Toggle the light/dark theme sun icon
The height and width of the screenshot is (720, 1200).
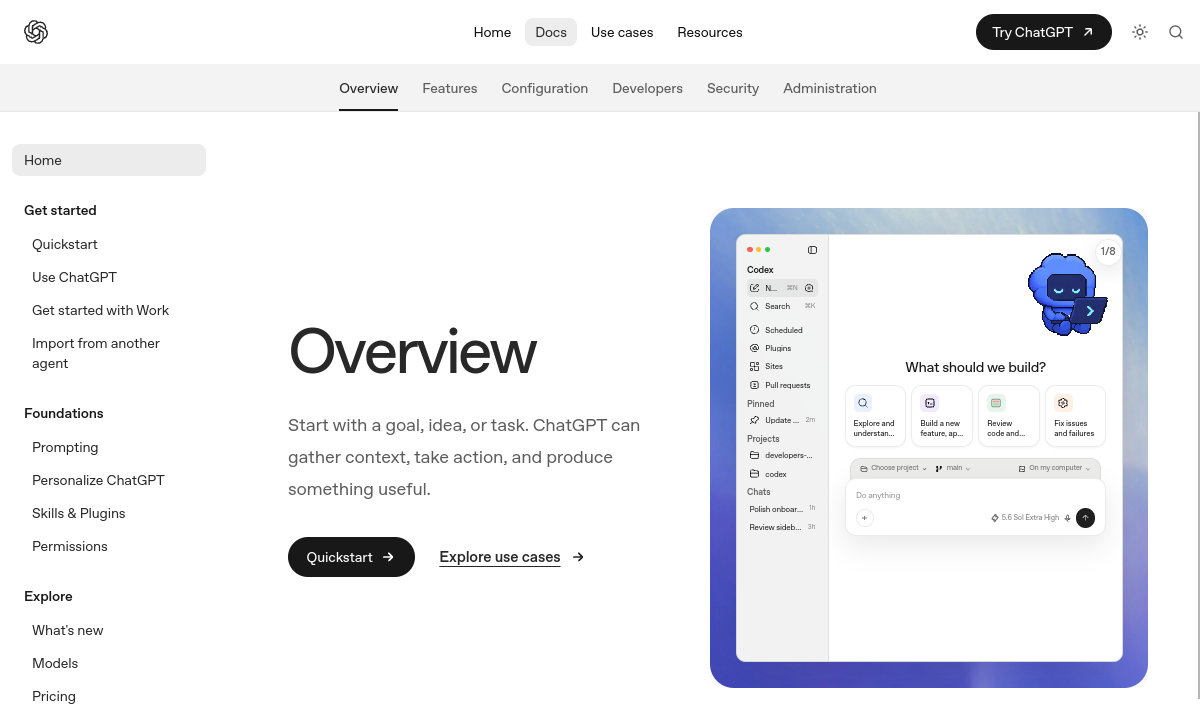click(x=1140, y=32)
